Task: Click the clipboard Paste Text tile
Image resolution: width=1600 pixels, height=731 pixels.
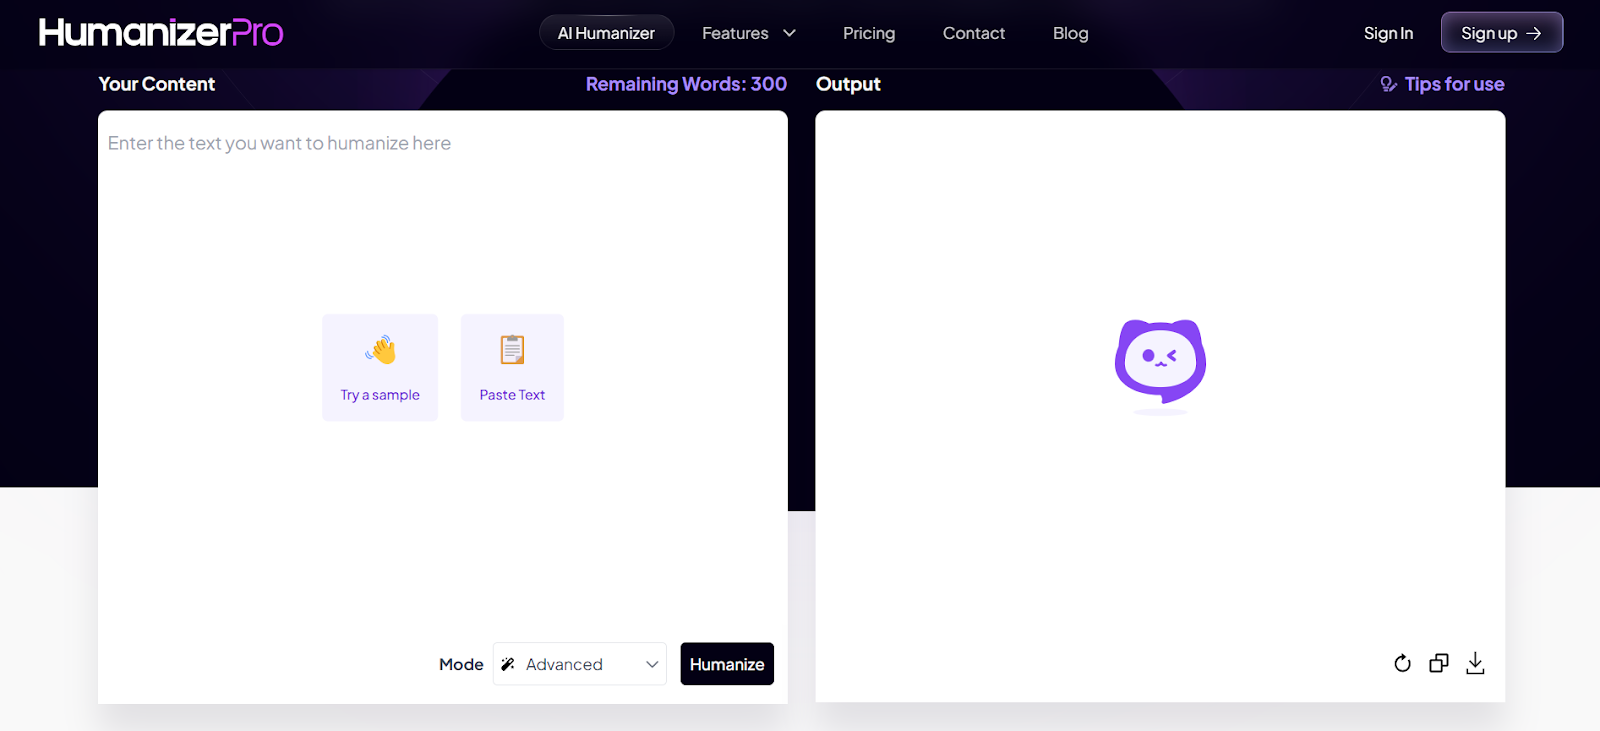Action: (x=512, y=367)
